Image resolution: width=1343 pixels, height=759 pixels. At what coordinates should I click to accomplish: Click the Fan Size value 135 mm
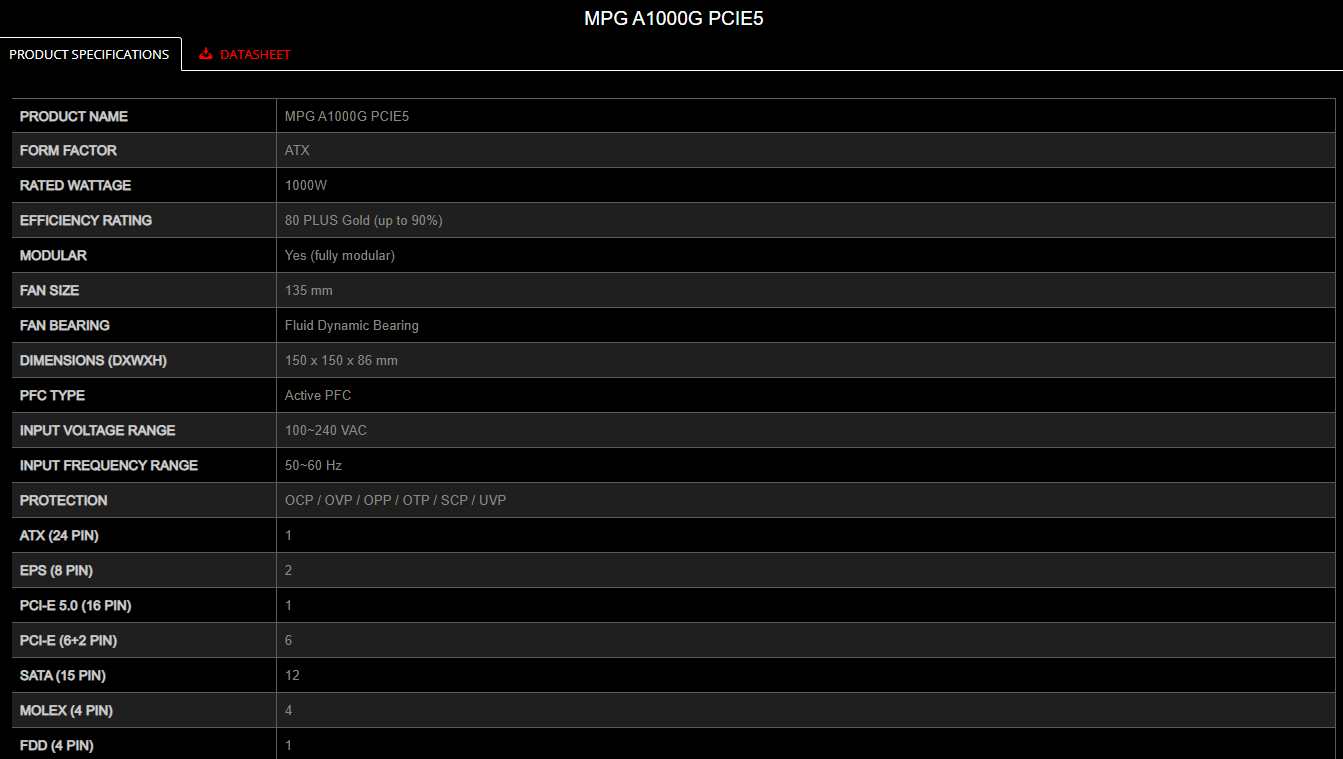point(309,290)
